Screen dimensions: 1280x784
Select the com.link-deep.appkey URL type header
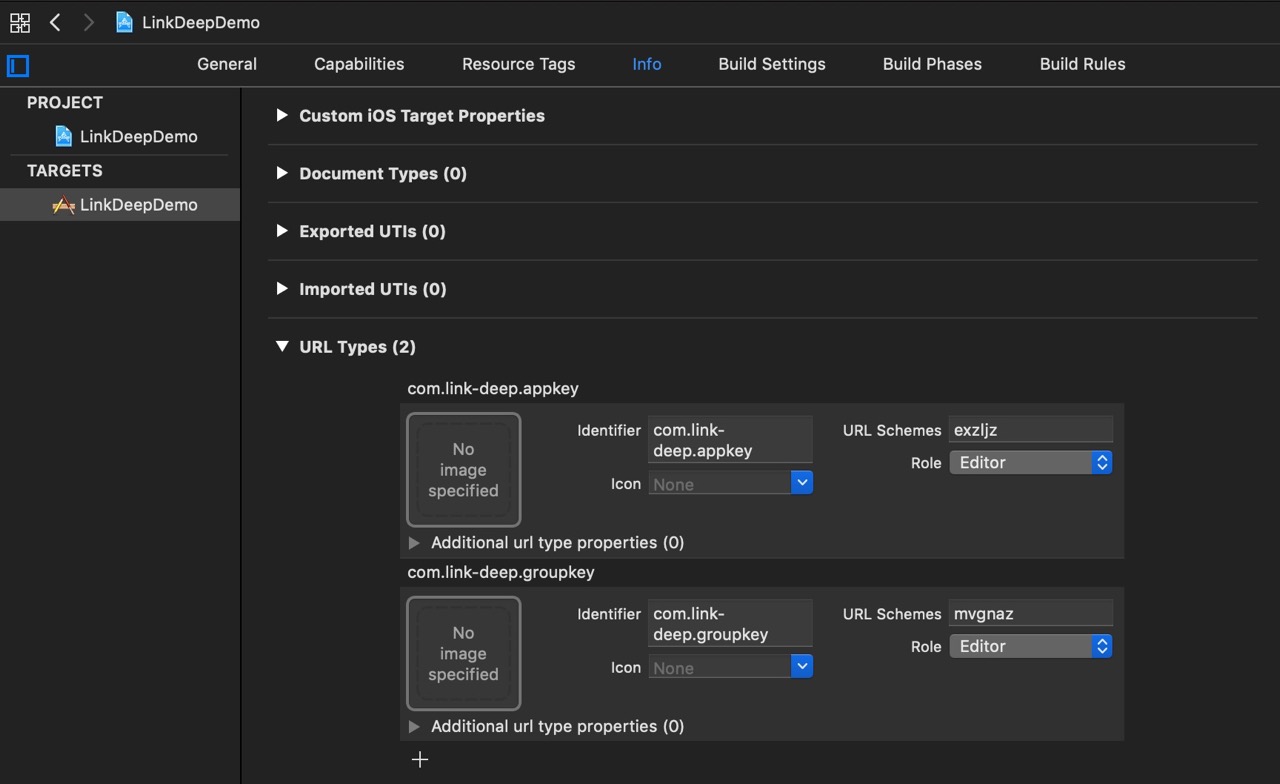(493, 388)
